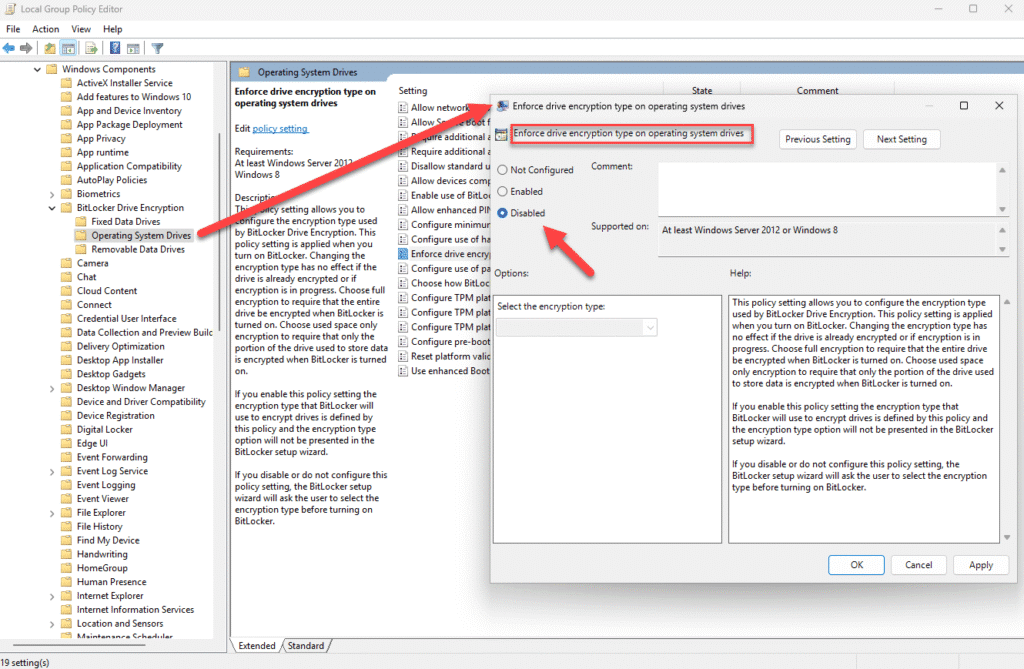Switch to the Standard tab
This screenshot has width=1024, height=669.
pos(306,645)
